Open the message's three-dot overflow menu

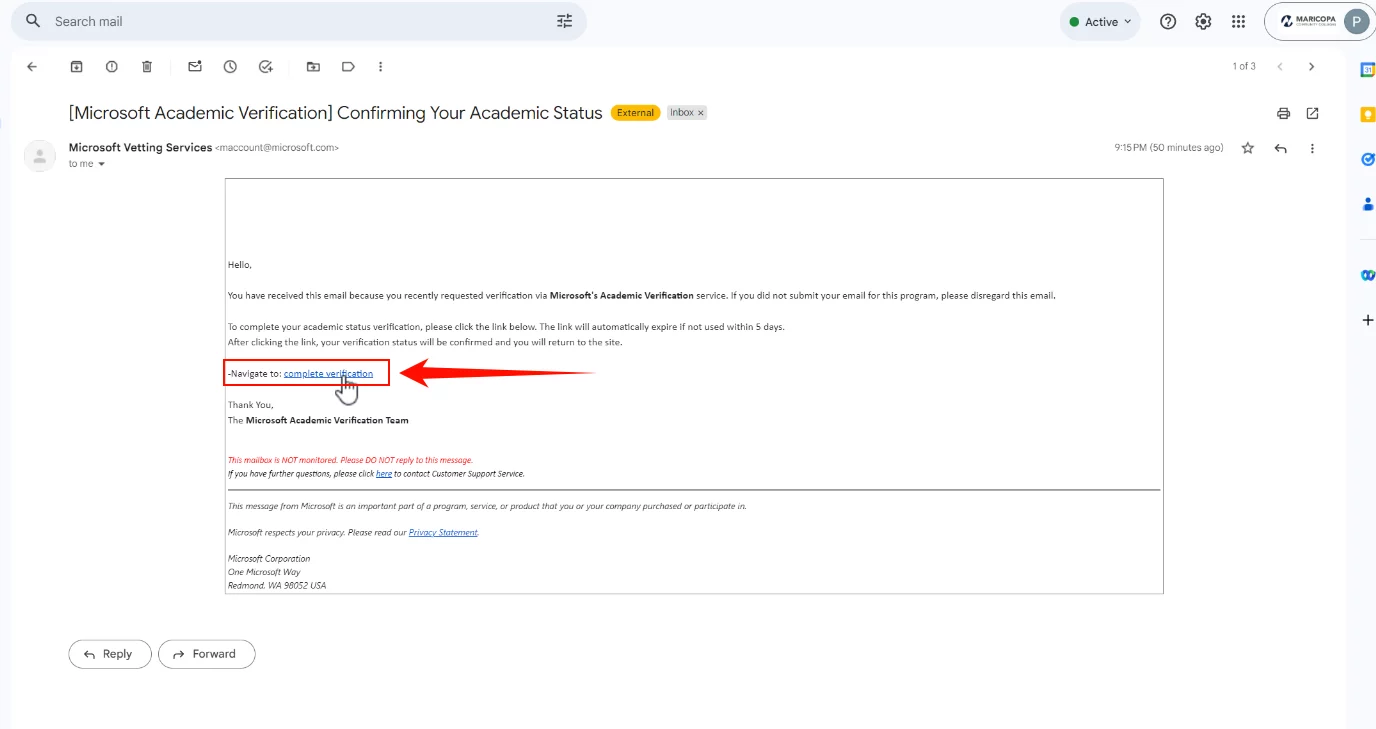pyautogui.click(x=1312, y=147)
